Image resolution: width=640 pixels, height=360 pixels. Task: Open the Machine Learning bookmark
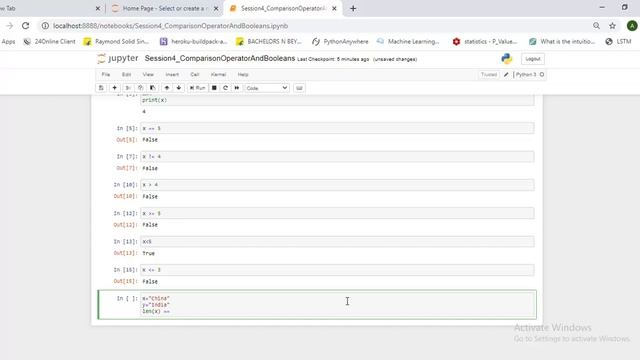(408, 42)
